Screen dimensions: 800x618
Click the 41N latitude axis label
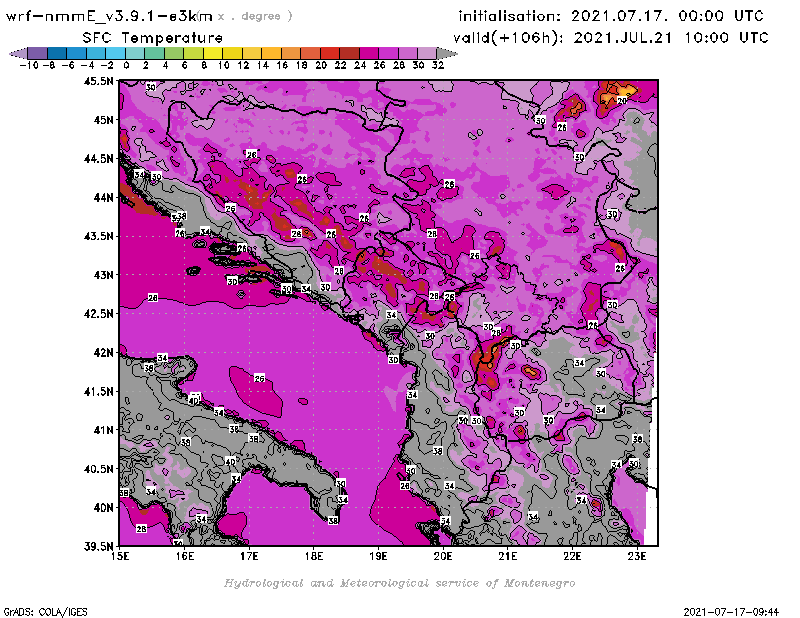(103, 430)
